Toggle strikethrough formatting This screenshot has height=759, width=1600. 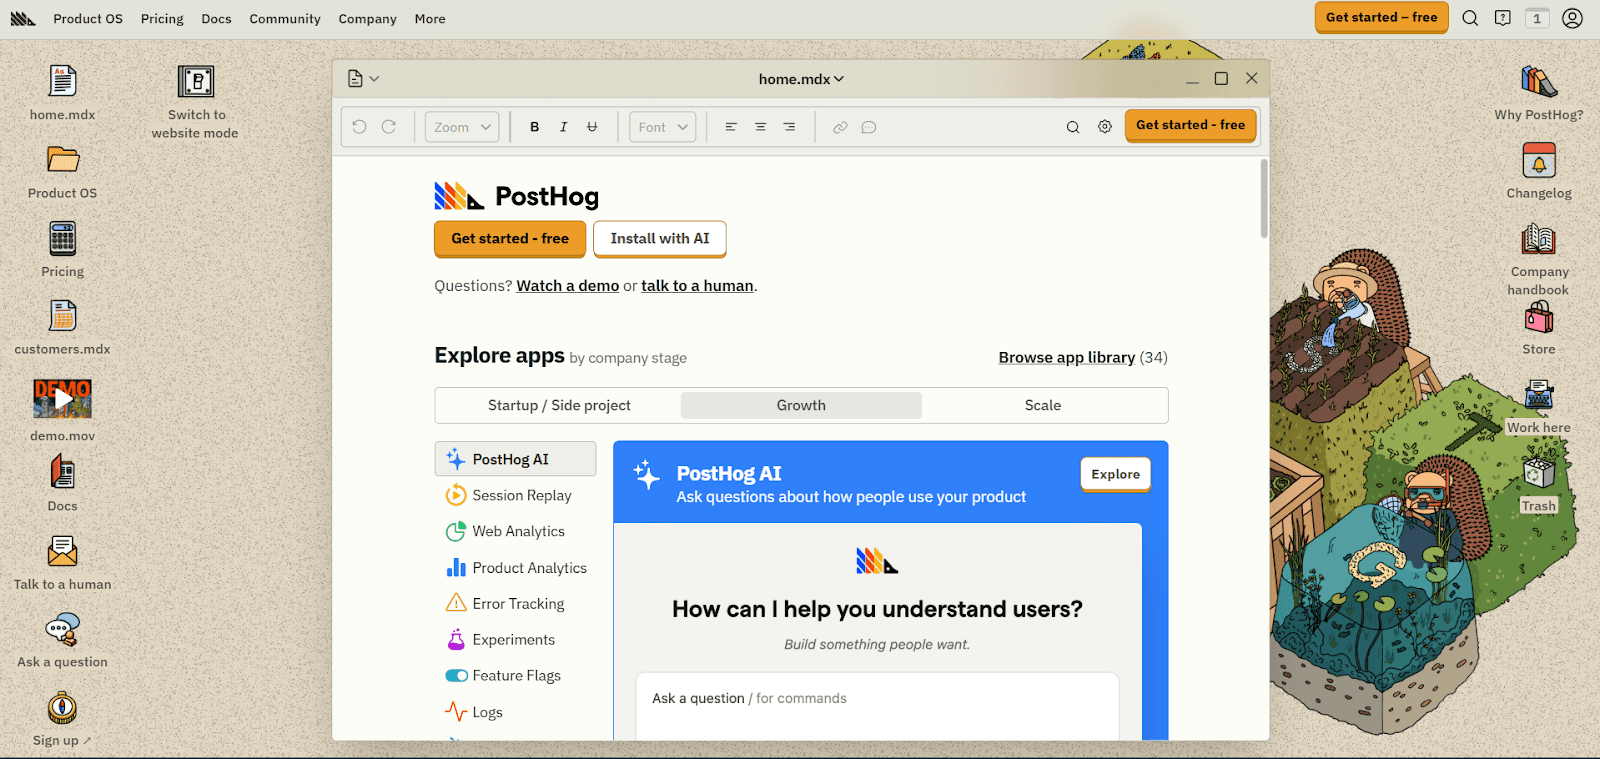[x=592, y=127]
